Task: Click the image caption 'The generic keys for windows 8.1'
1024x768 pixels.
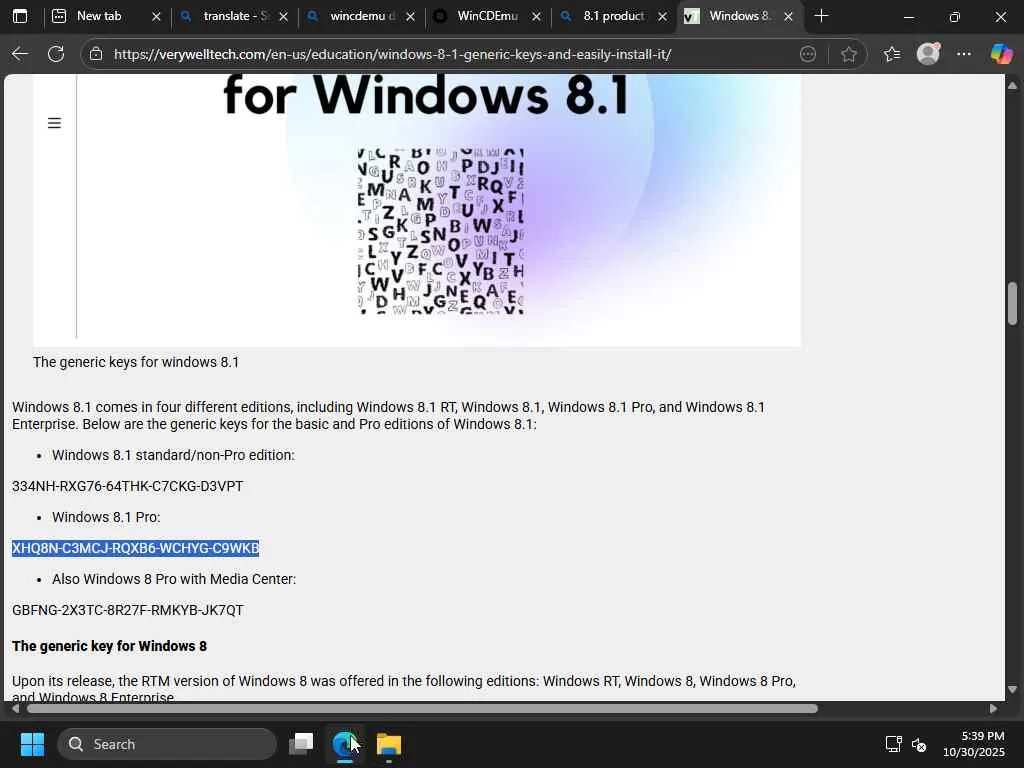Action: (x=136, y=362)
